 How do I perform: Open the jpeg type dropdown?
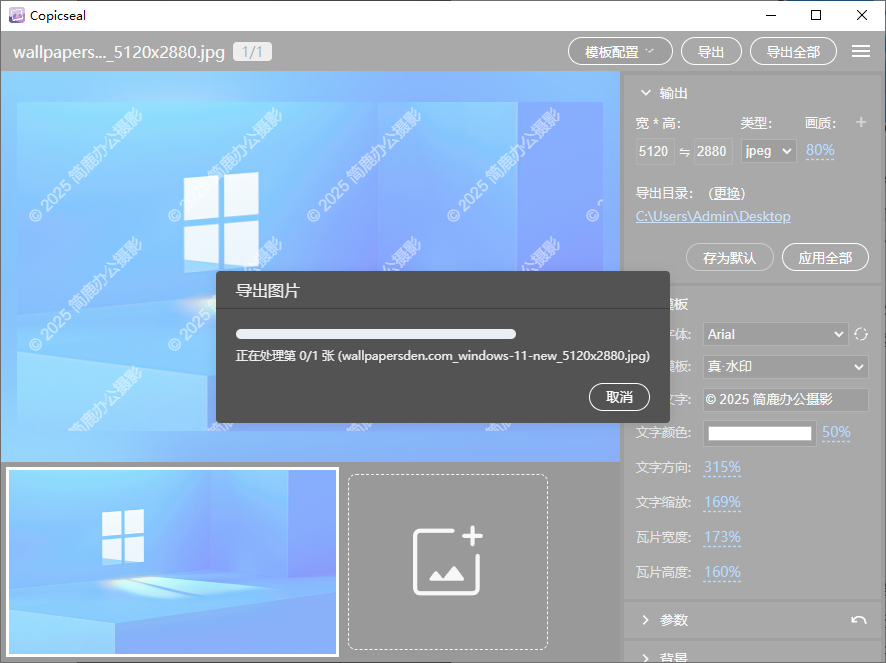pos(768,151)
